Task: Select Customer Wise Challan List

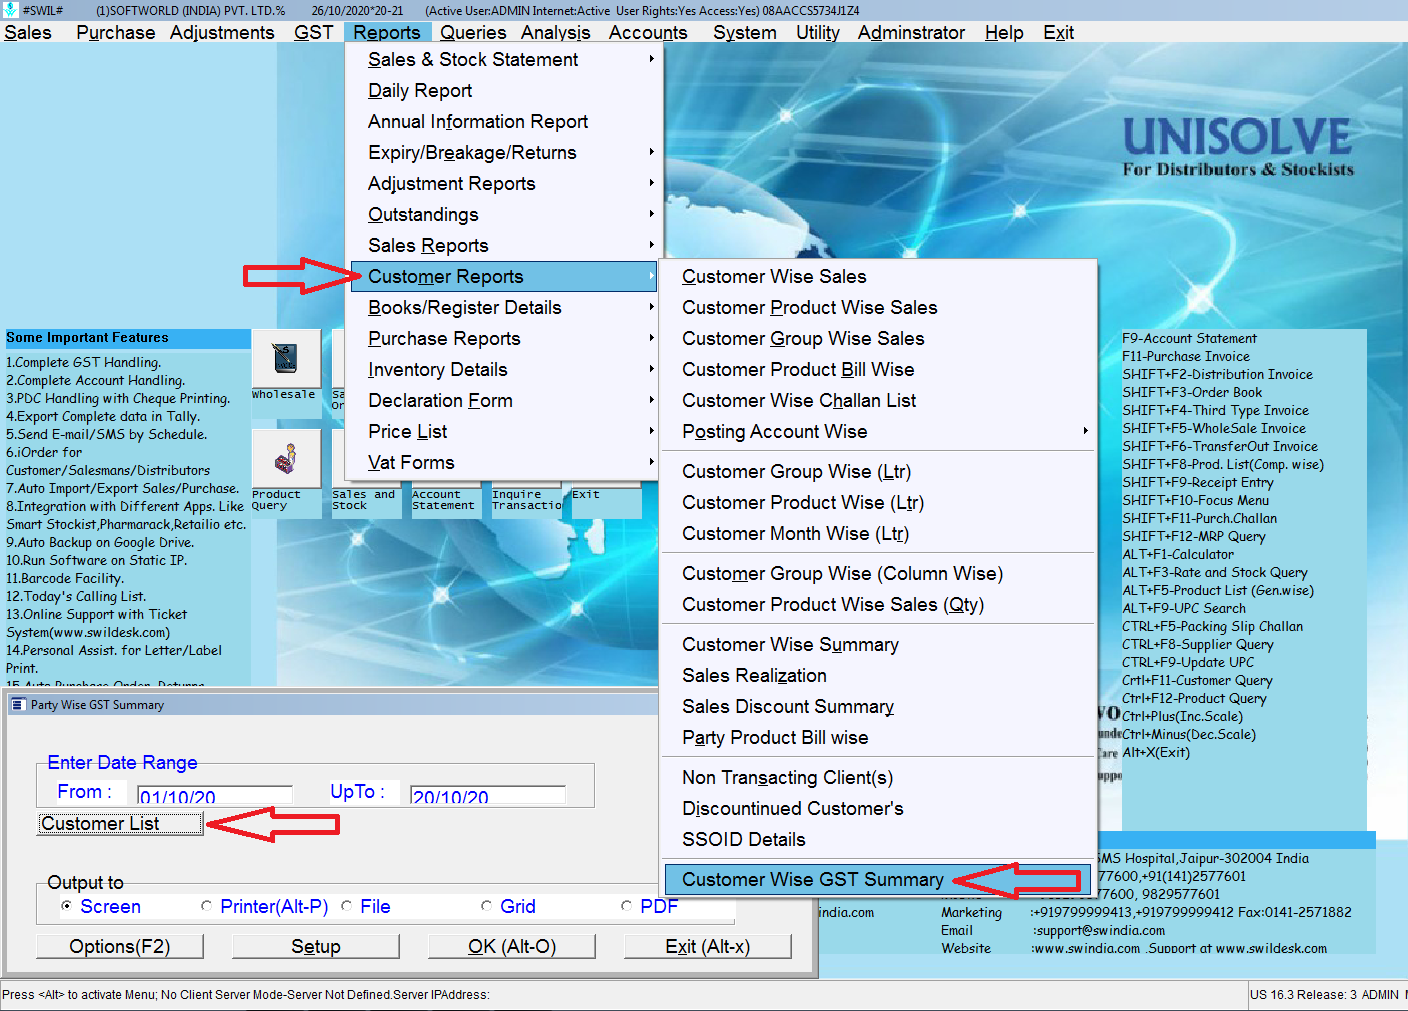Action: click(878, 400)
